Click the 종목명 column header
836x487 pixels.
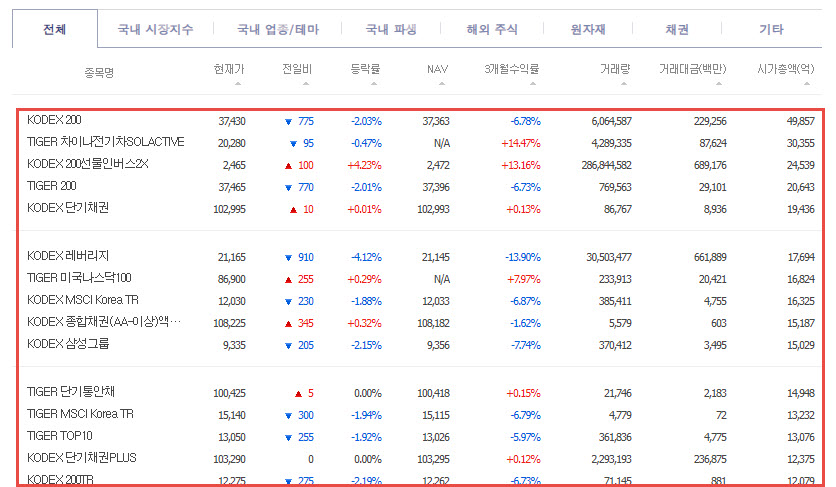tap(99, 72)
